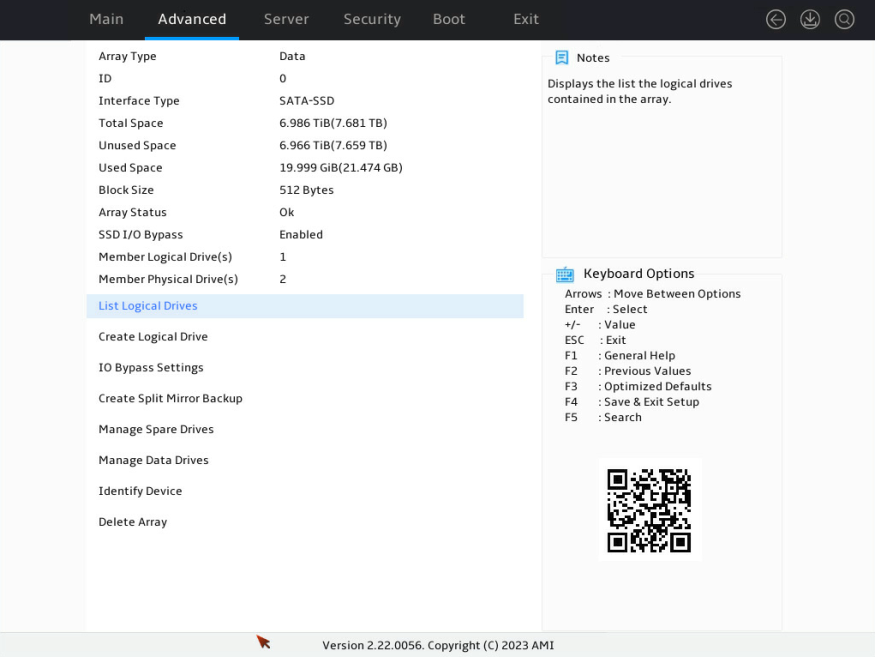Viewport: 875px width, 657px height.
Task: Click the Member Physical Drive(s) label
Action: pos(168,279)
